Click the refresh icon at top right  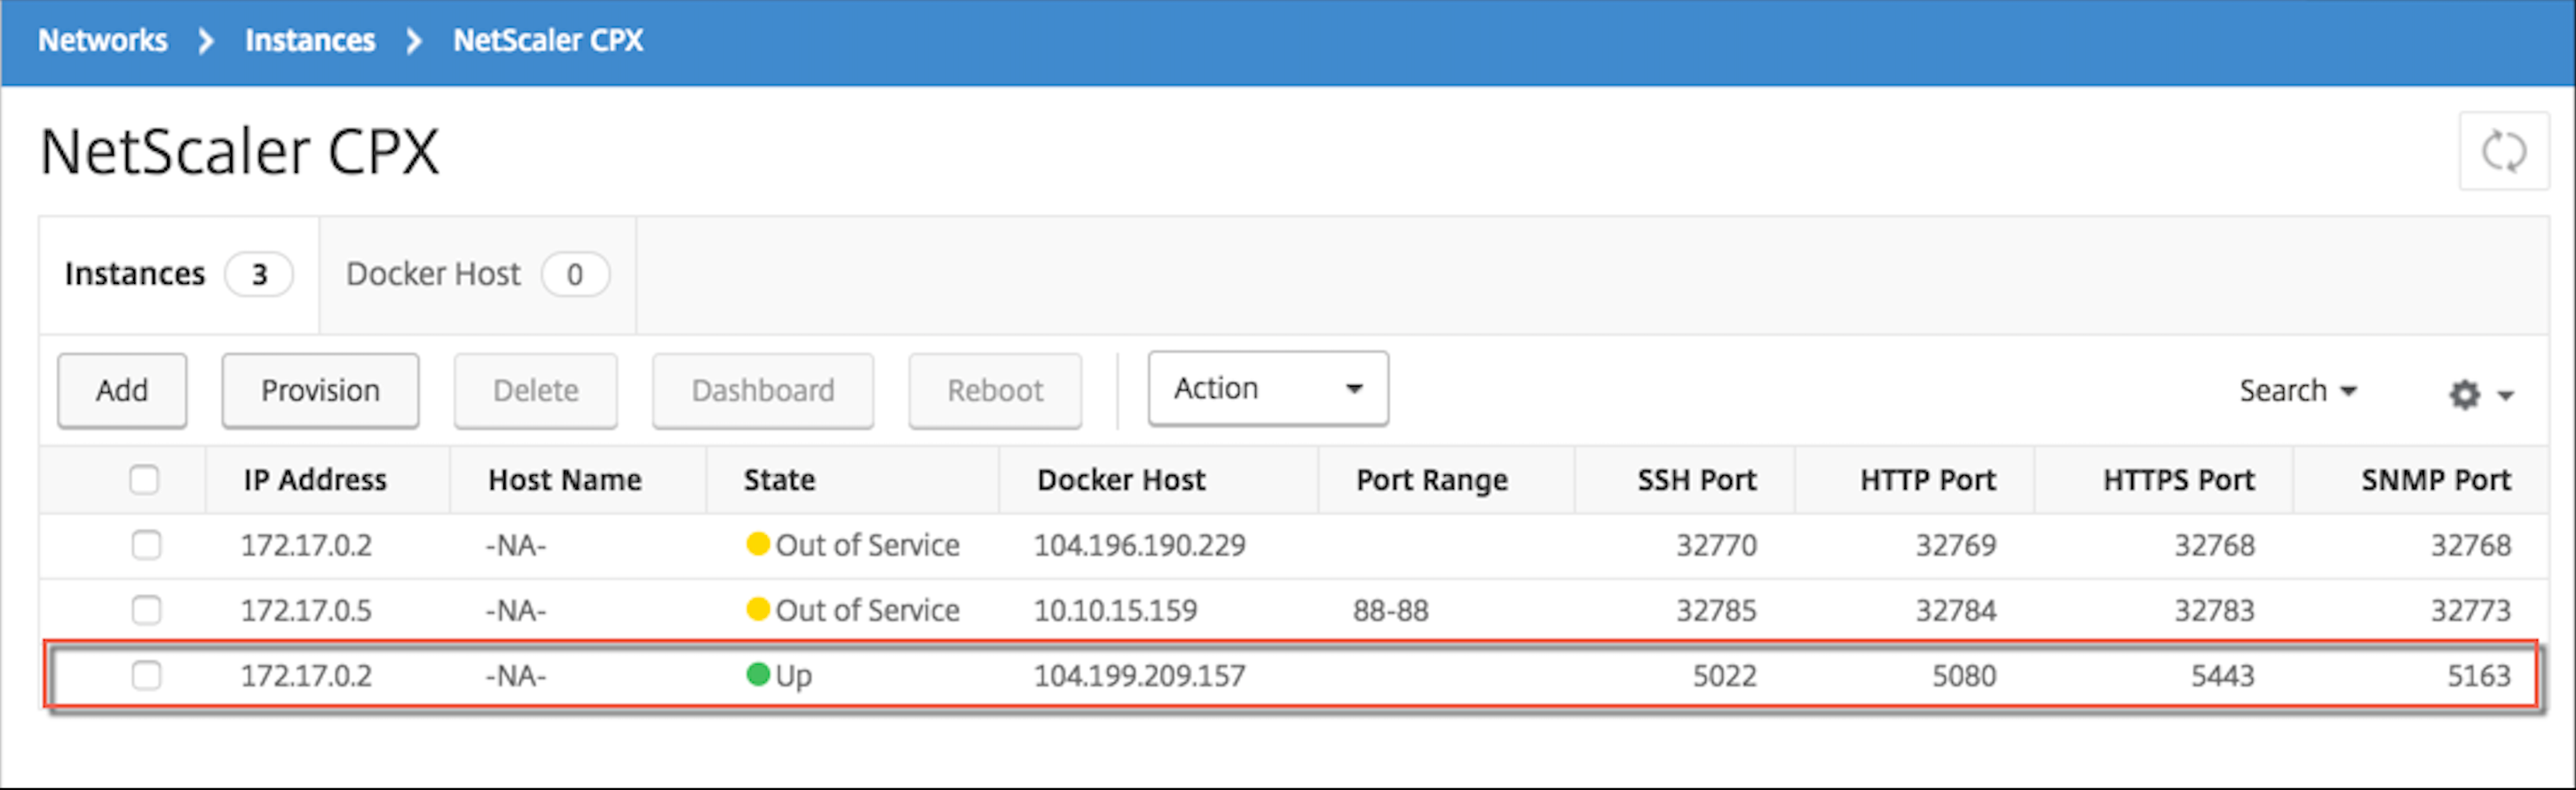(2503, 151)
